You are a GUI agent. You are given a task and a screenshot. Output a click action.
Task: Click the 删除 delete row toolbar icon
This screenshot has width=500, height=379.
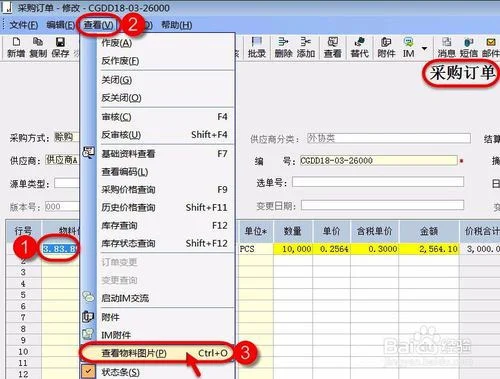pyautogui.click(x=283, y=47)
